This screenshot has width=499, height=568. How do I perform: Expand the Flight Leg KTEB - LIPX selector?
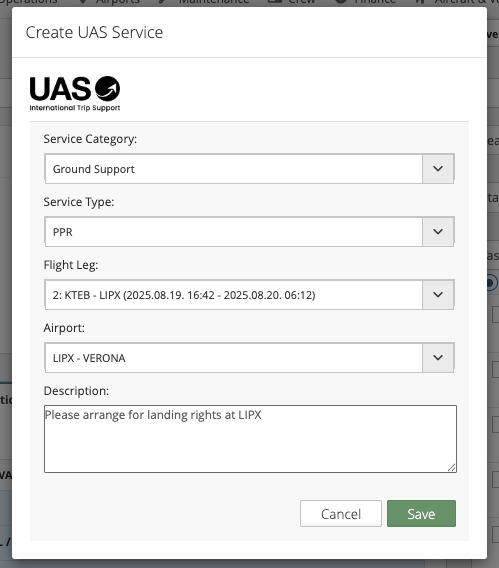[x=249, y=295]
